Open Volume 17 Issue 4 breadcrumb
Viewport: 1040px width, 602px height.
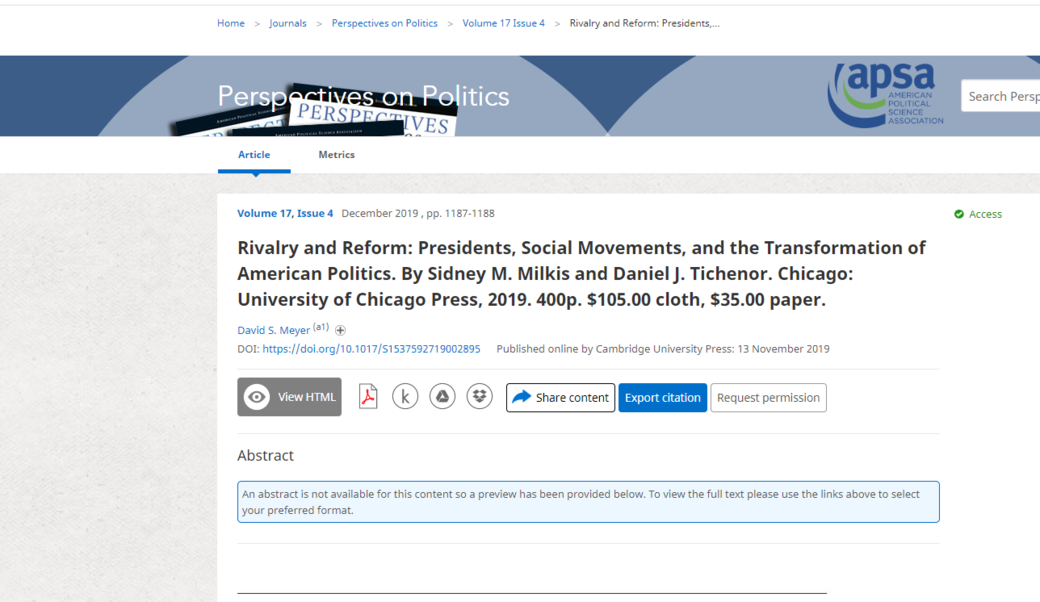click(x=503, y=23)
